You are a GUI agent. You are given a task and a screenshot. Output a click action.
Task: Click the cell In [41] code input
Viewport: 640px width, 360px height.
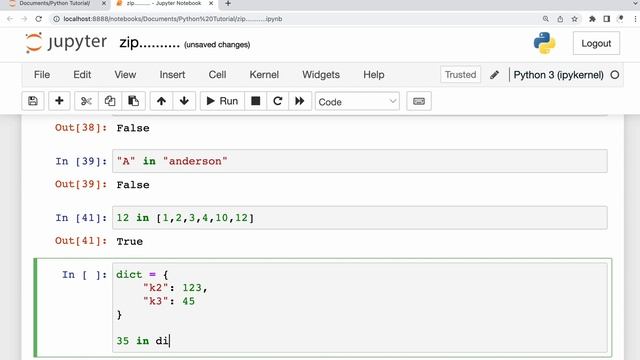click(360, 218)
